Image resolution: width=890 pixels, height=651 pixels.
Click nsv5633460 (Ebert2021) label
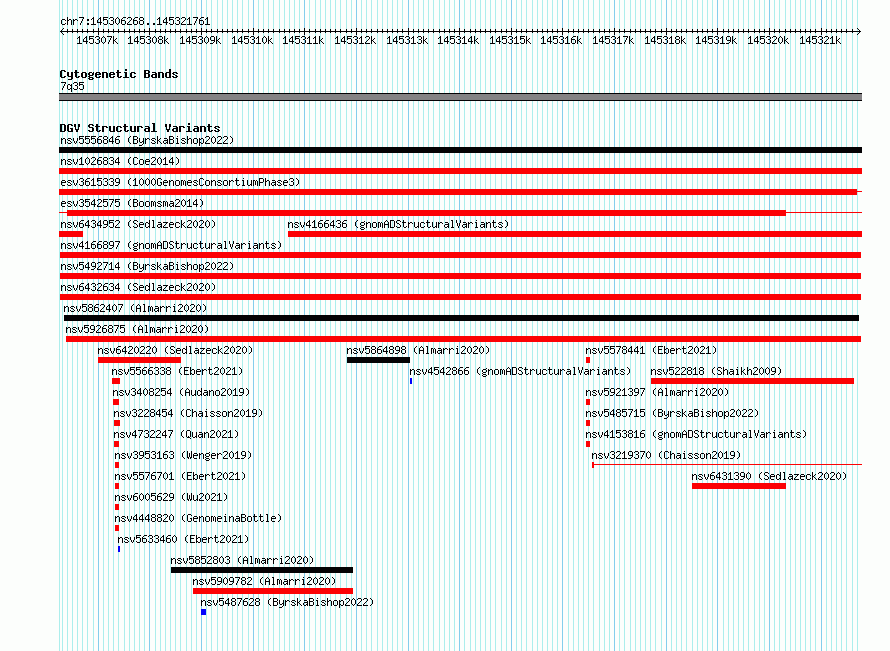183,539
